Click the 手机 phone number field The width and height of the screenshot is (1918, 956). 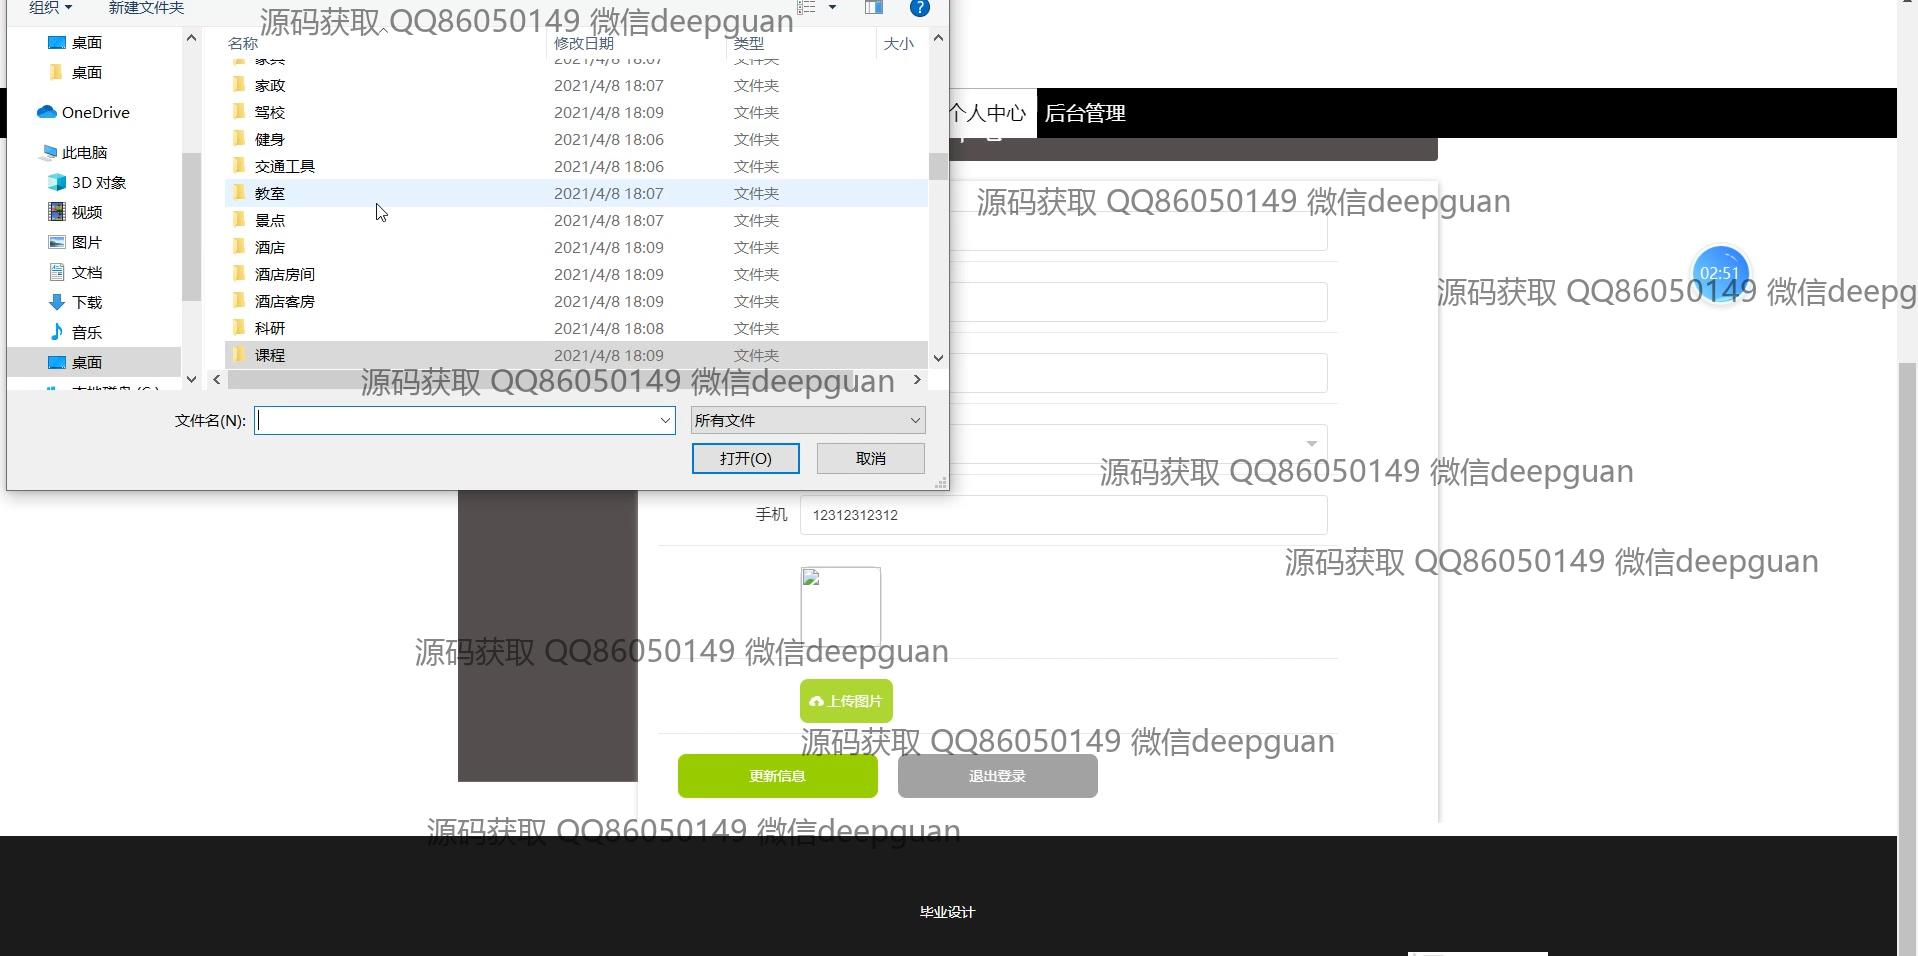[1063, 515]
